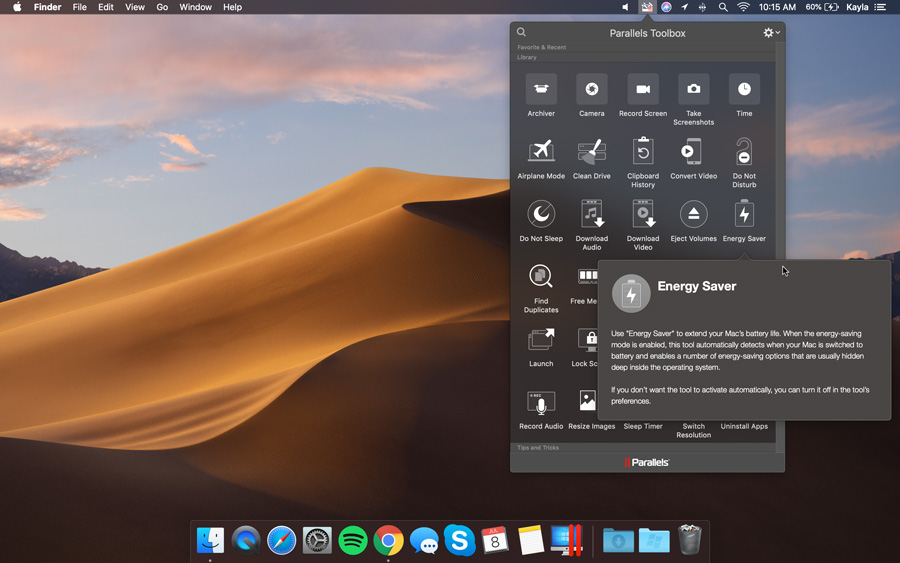This screenshot has height=563, width=900.
Task: Launch the Camera tool
Action: click(592, 90)
